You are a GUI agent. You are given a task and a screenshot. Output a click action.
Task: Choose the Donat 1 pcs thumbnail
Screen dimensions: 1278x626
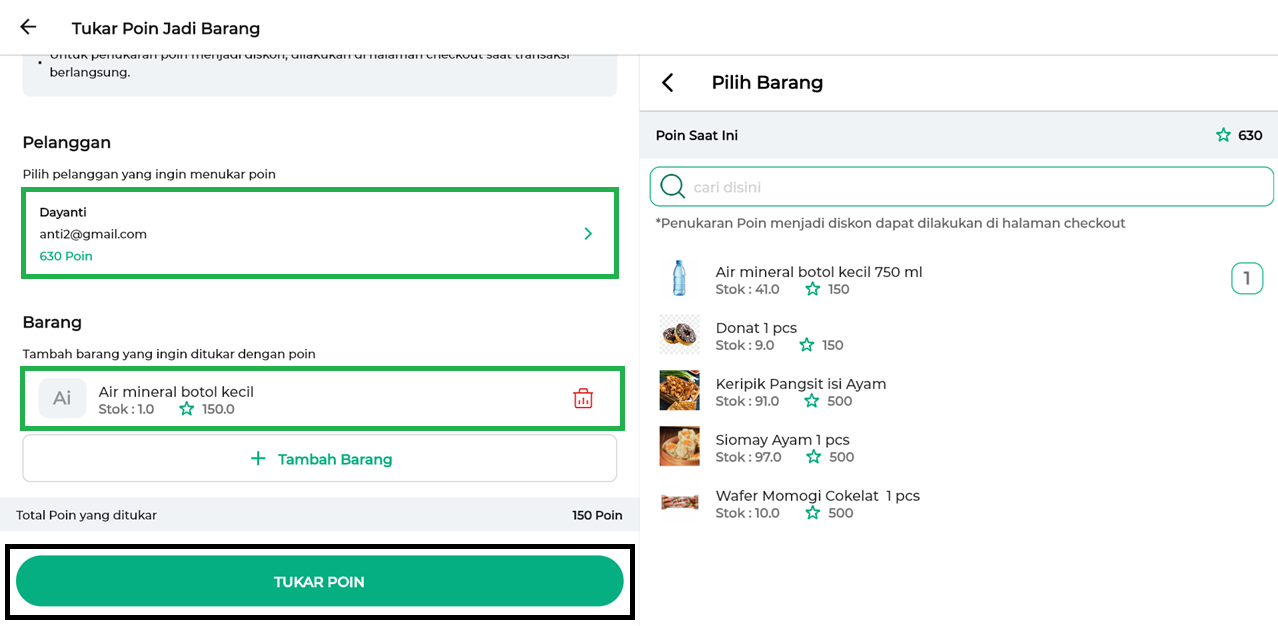click(x=680, y=335)
